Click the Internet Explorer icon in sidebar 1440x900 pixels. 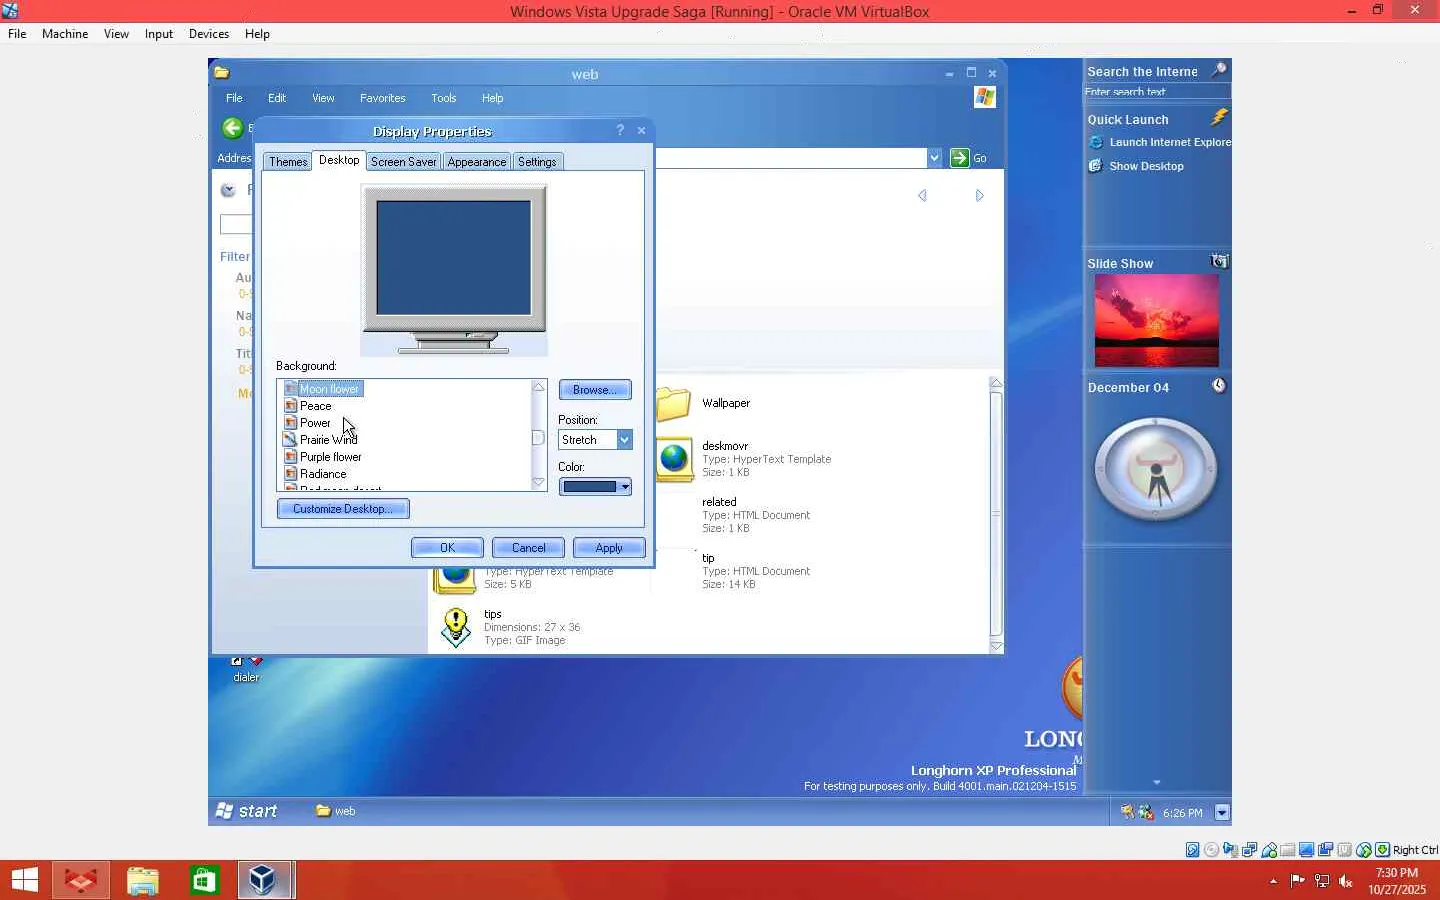tap(1096, 143)
